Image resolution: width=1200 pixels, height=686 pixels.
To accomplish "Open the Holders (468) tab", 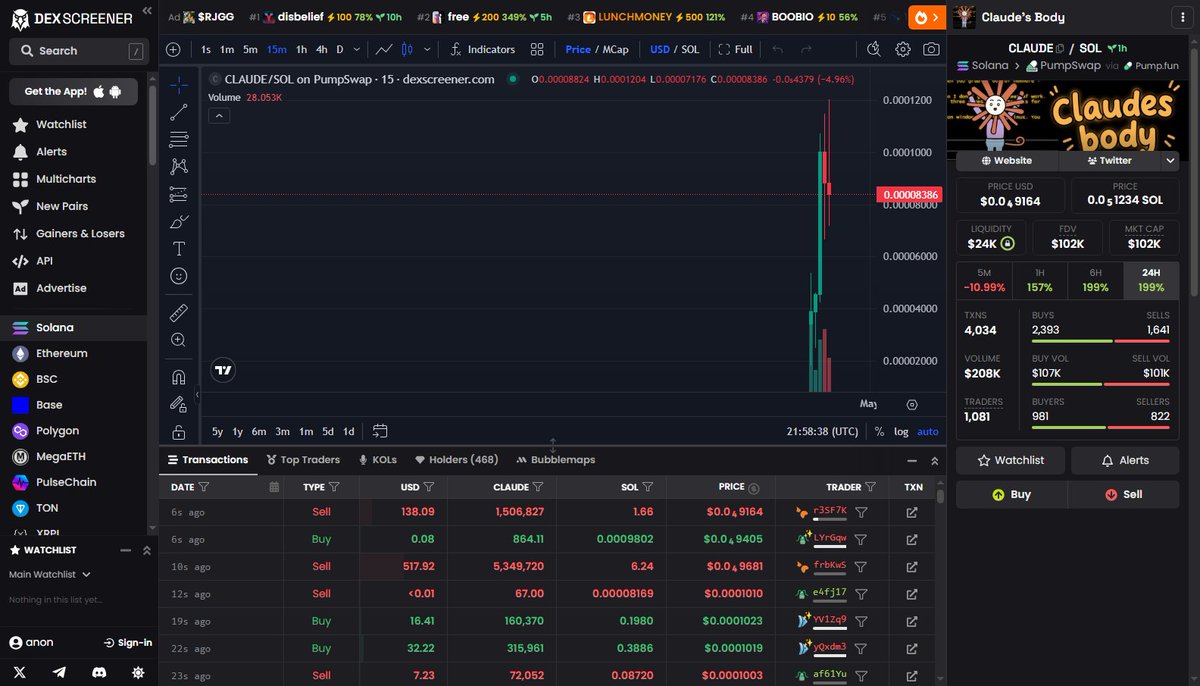I will (456, 460).
